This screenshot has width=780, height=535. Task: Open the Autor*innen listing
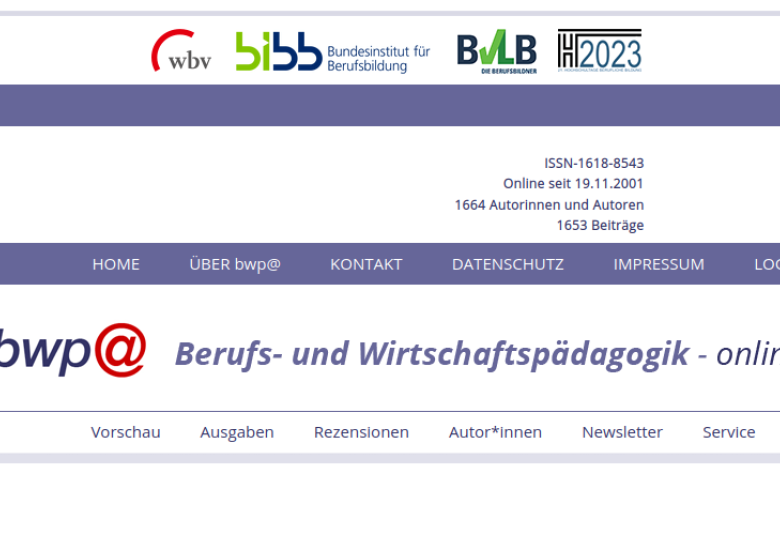click(495, 432)
